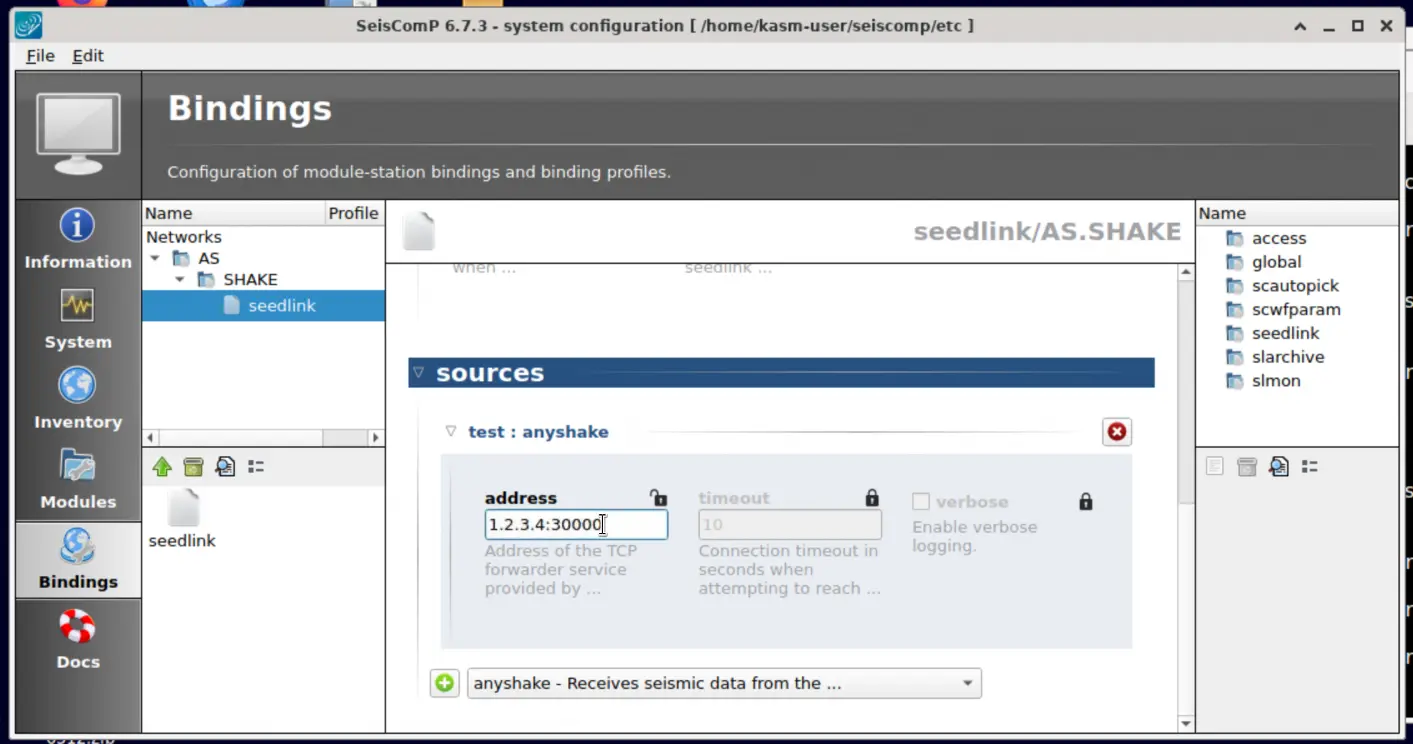Click the title bar's up-arrow shade button

1299,27
